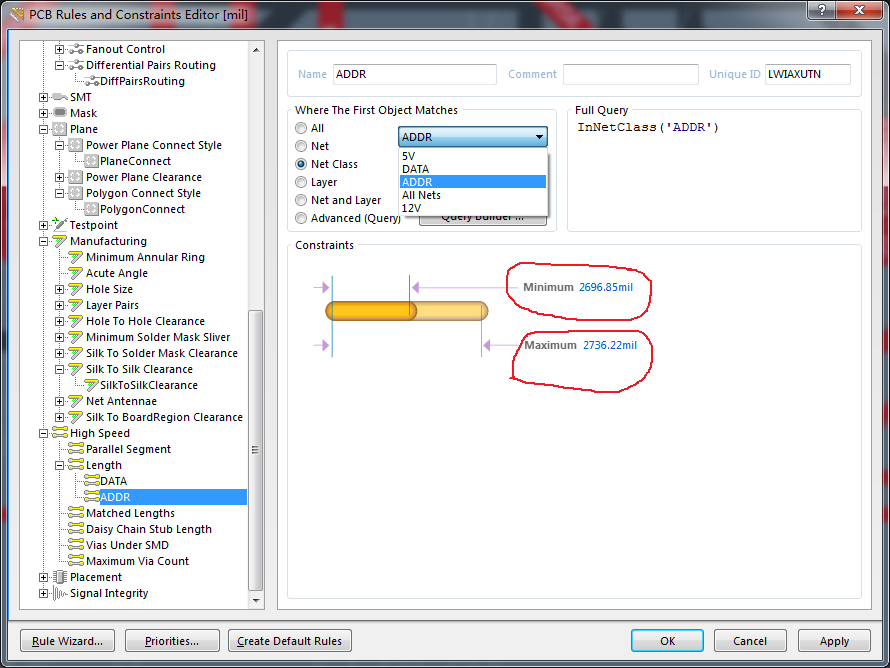Click the Vias Under SMD icon
The width and height of the screenshot is (890, 668).
click(x=75, y=545)
